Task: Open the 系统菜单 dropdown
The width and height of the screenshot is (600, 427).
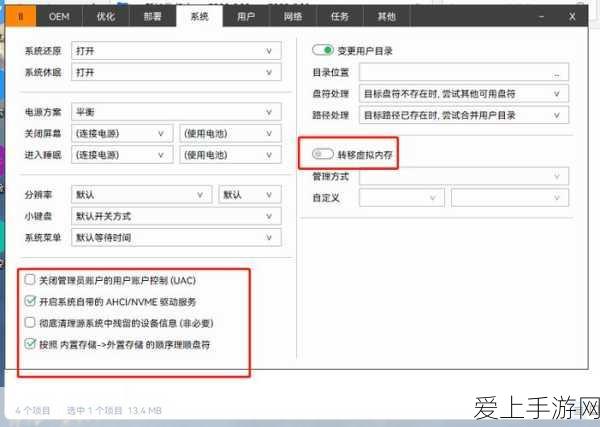Action: 176,237
